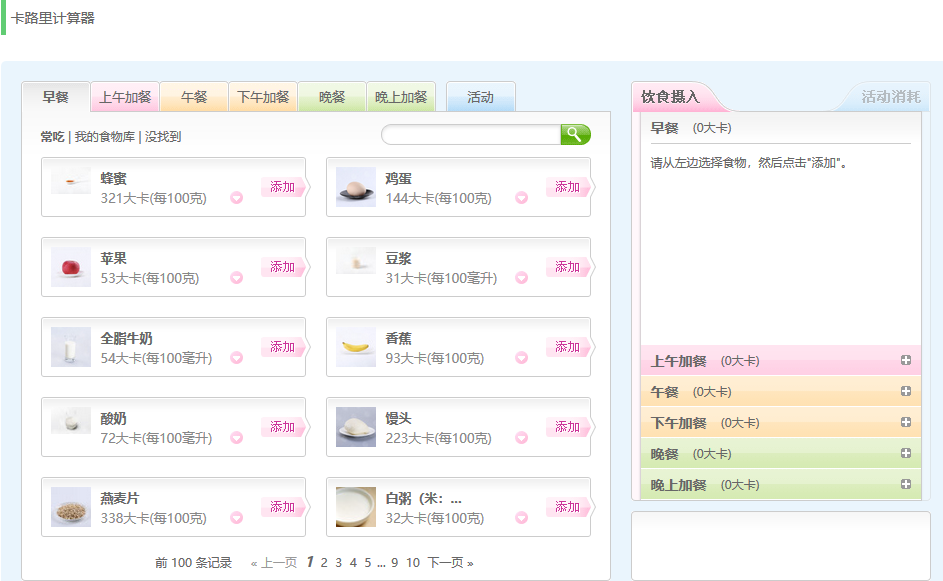
Task: Open the pink dropdown arrow for 鸡蛋
Action: pos(521,198)
